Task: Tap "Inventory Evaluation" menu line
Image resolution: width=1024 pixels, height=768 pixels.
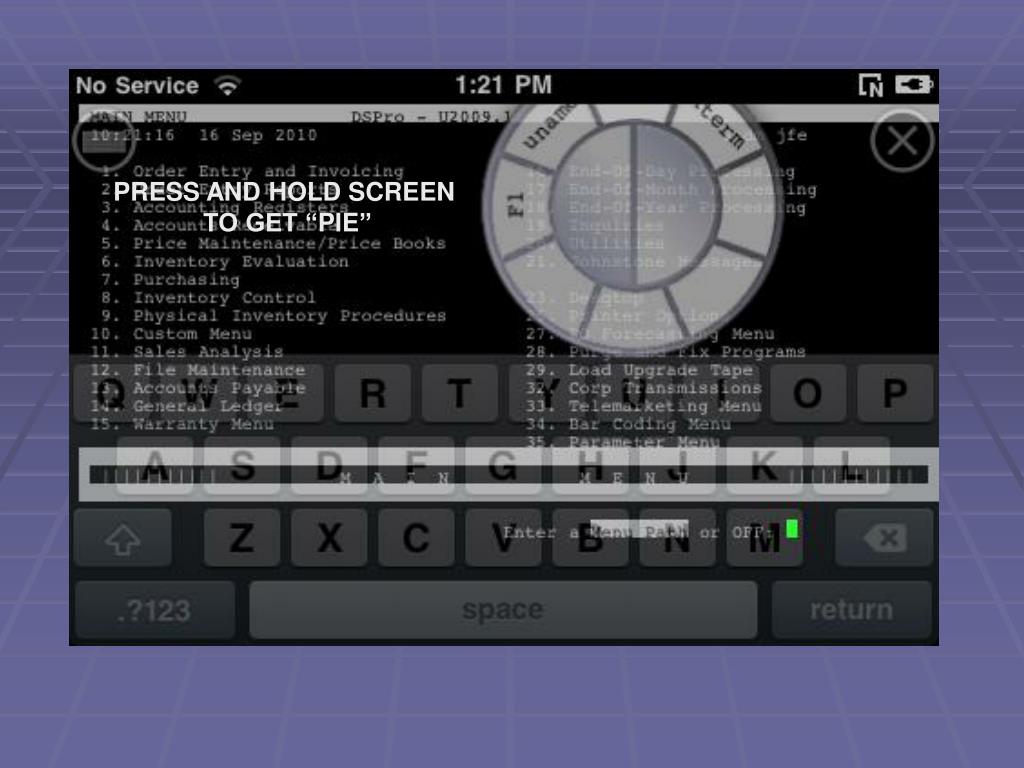Action: (225, 262)
